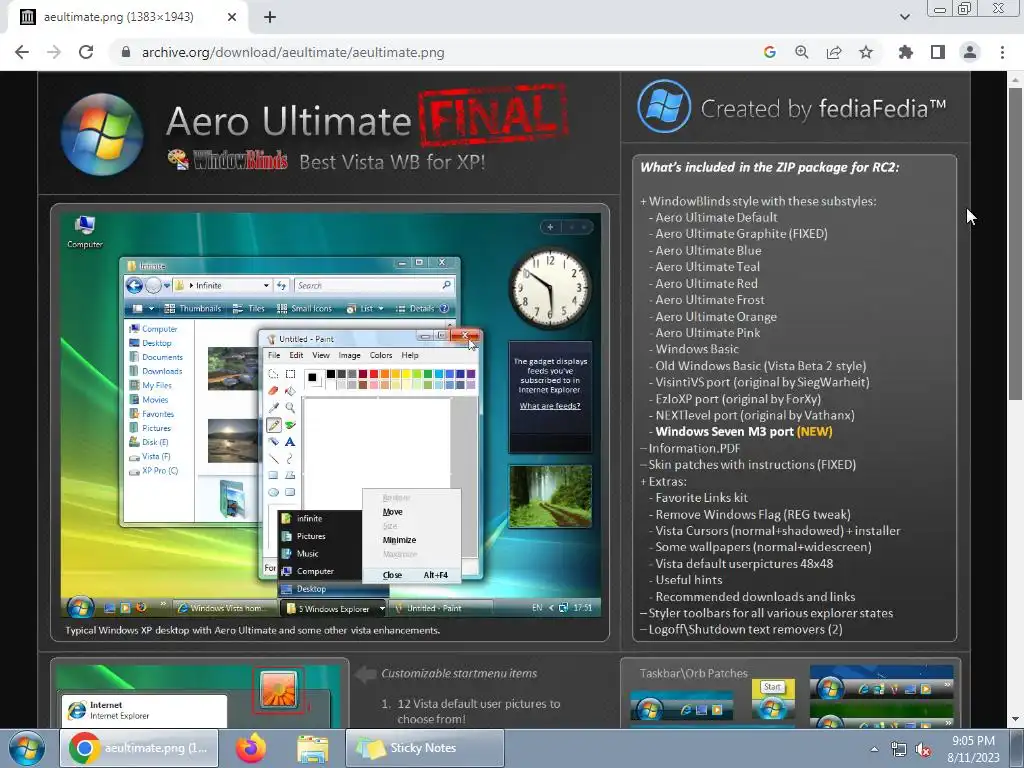Image resolution: width=1024 pixels, height=768 pixels.
Task: Open the Windows Start orb
Action: 26,748
